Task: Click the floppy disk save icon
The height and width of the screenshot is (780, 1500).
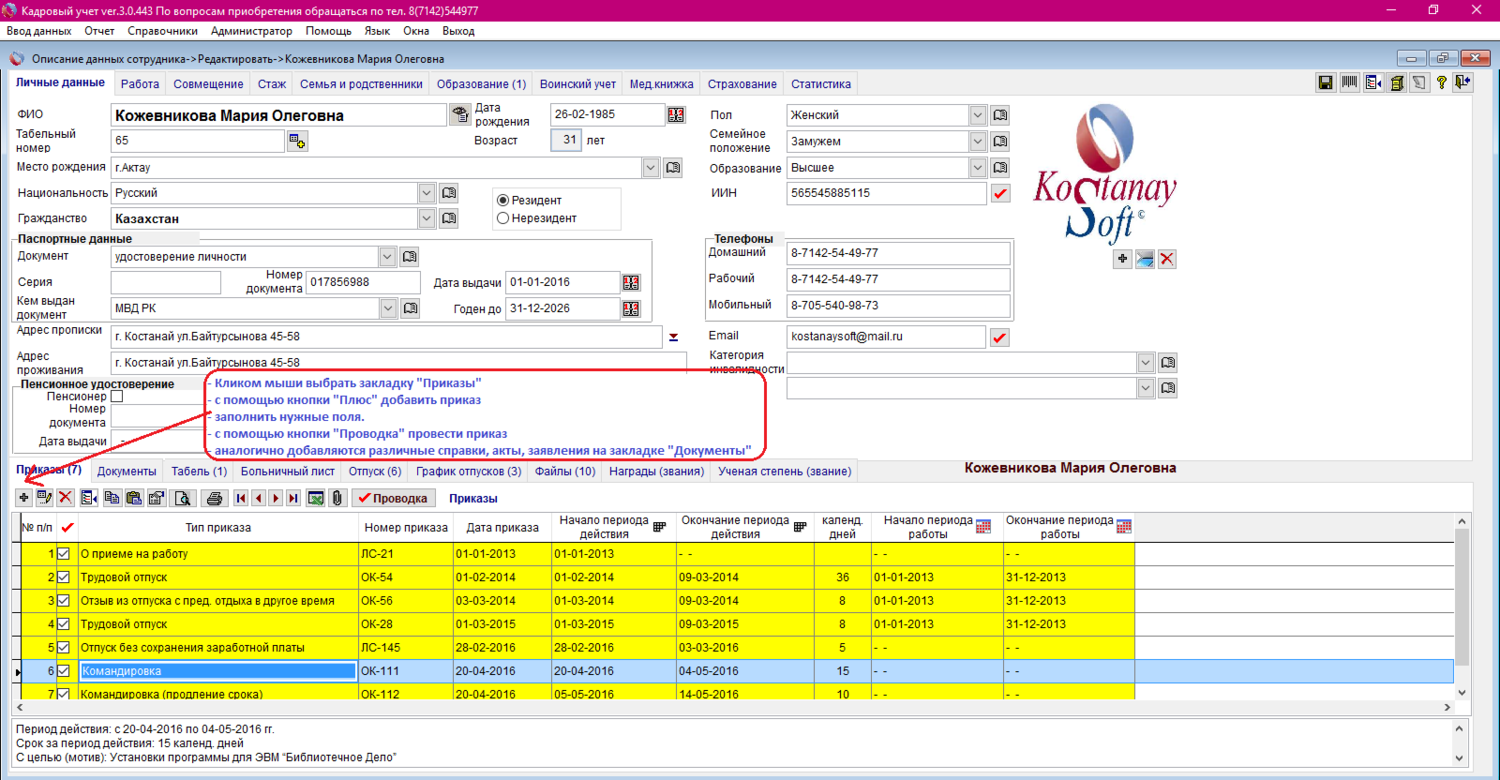Action: click(1326, 83)
